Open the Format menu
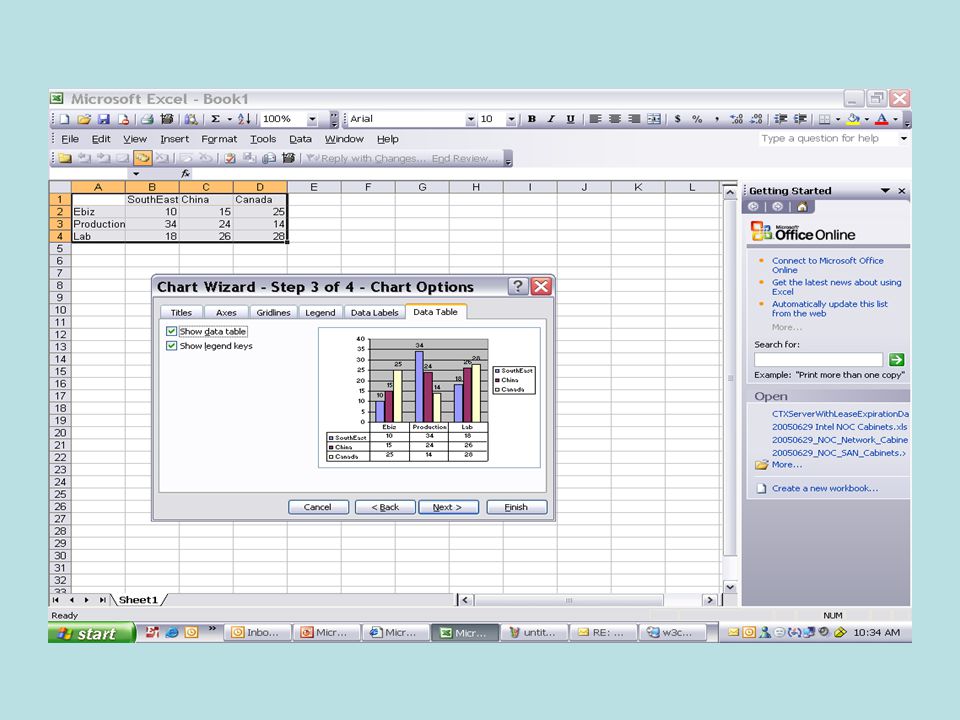Screen dimensions: 960x720 click(x=219, y=139)
